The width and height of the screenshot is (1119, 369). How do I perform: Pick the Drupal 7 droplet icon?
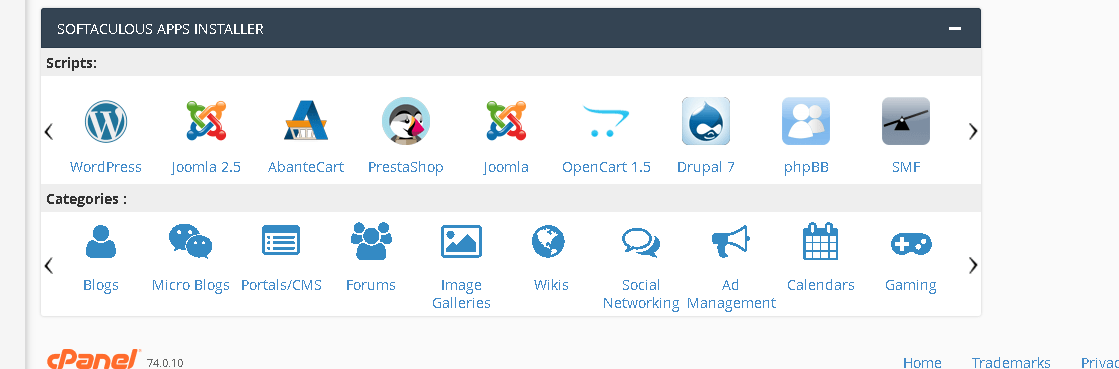(x=706, y=121)
